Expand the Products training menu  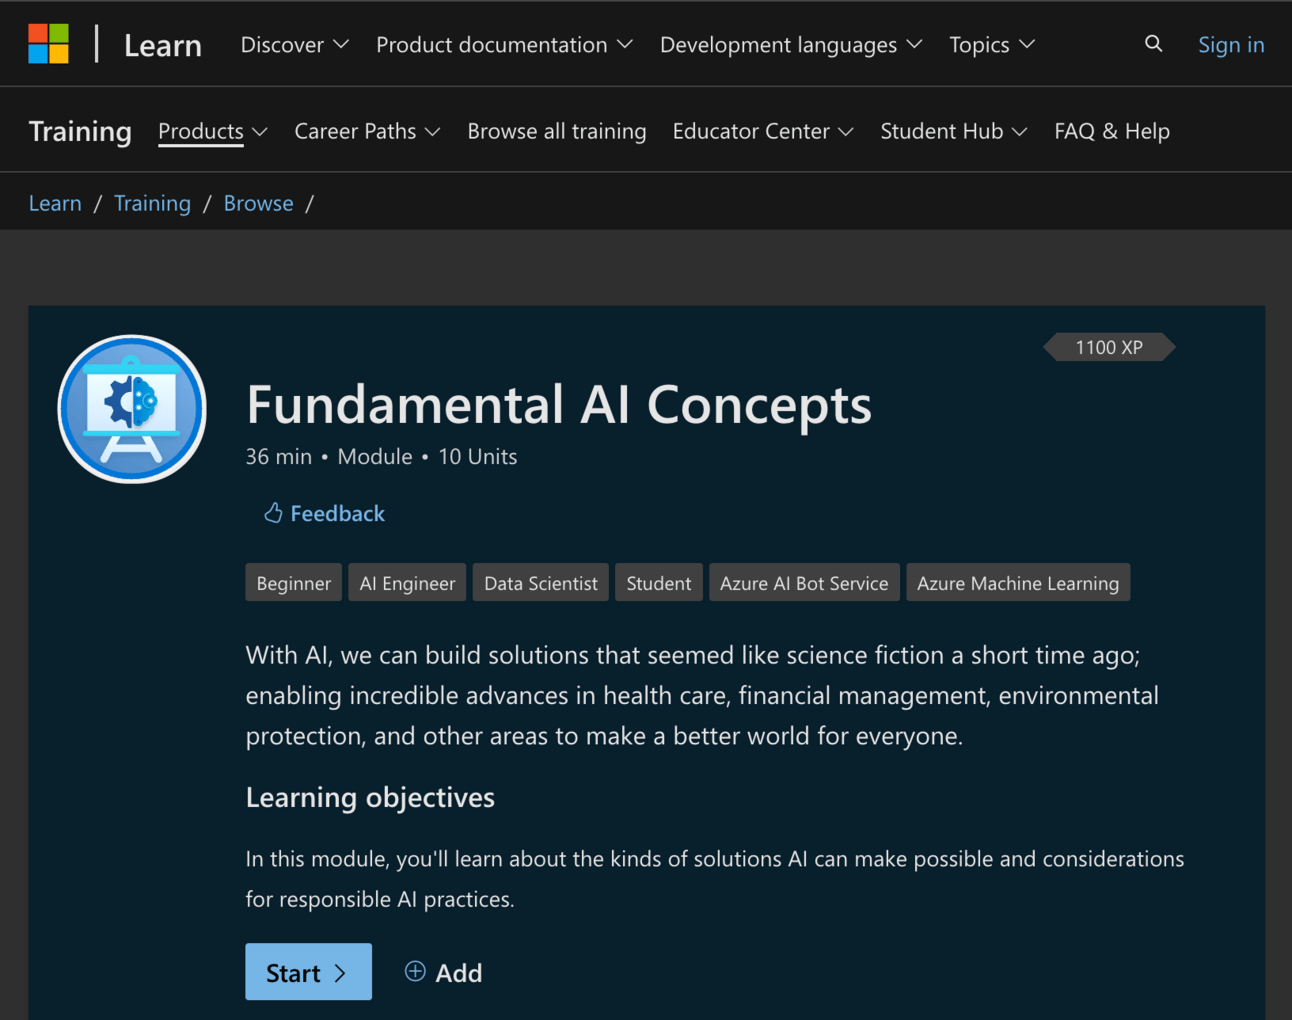tap(213, 131)
